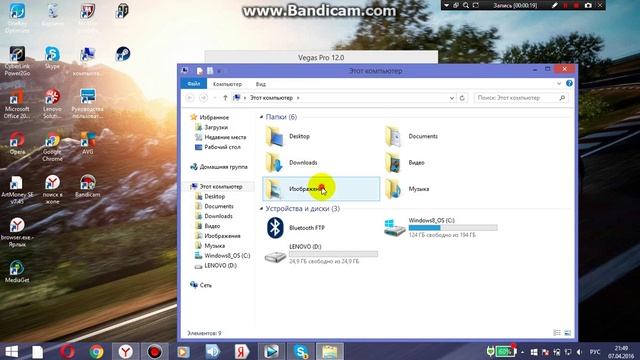Image resolution: width=640 pixels, height=360 pixels.
Task: Open recent locations dropdown arrow
Action: 215,98
